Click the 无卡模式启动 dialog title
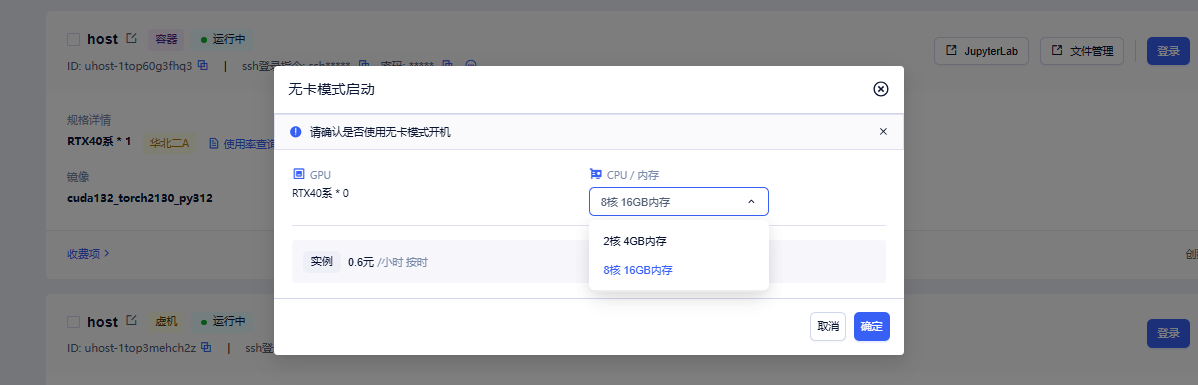The width and height of the screenshot is (1198, 385). click(x=331, y=89)
